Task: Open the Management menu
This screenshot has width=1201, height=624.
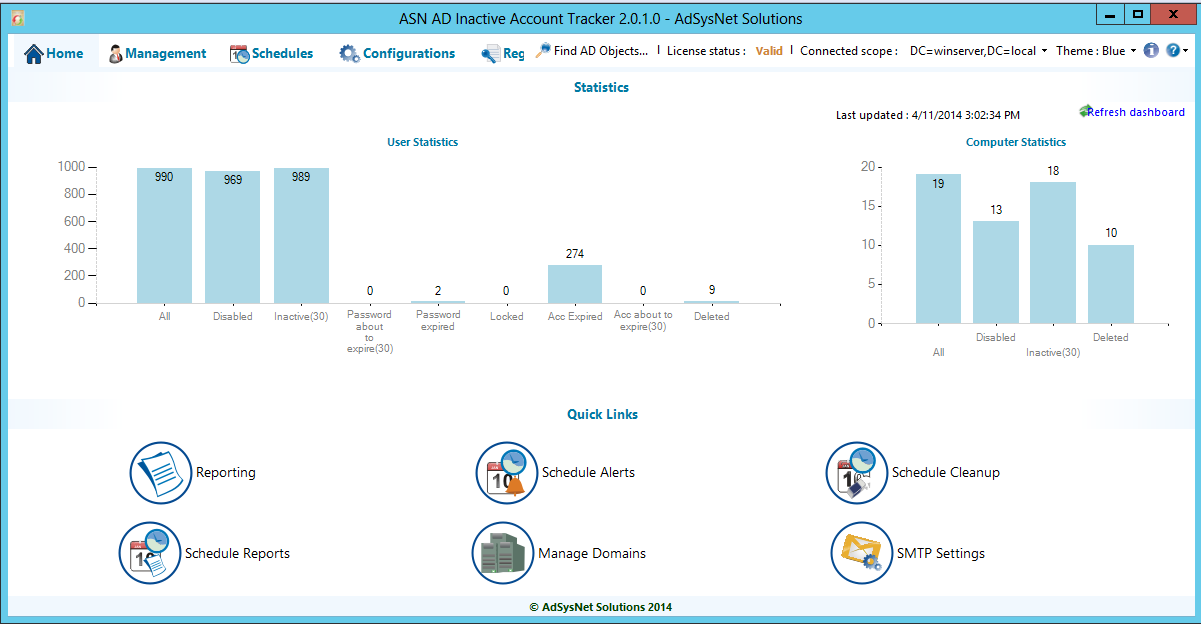Action: coord(157,53)
